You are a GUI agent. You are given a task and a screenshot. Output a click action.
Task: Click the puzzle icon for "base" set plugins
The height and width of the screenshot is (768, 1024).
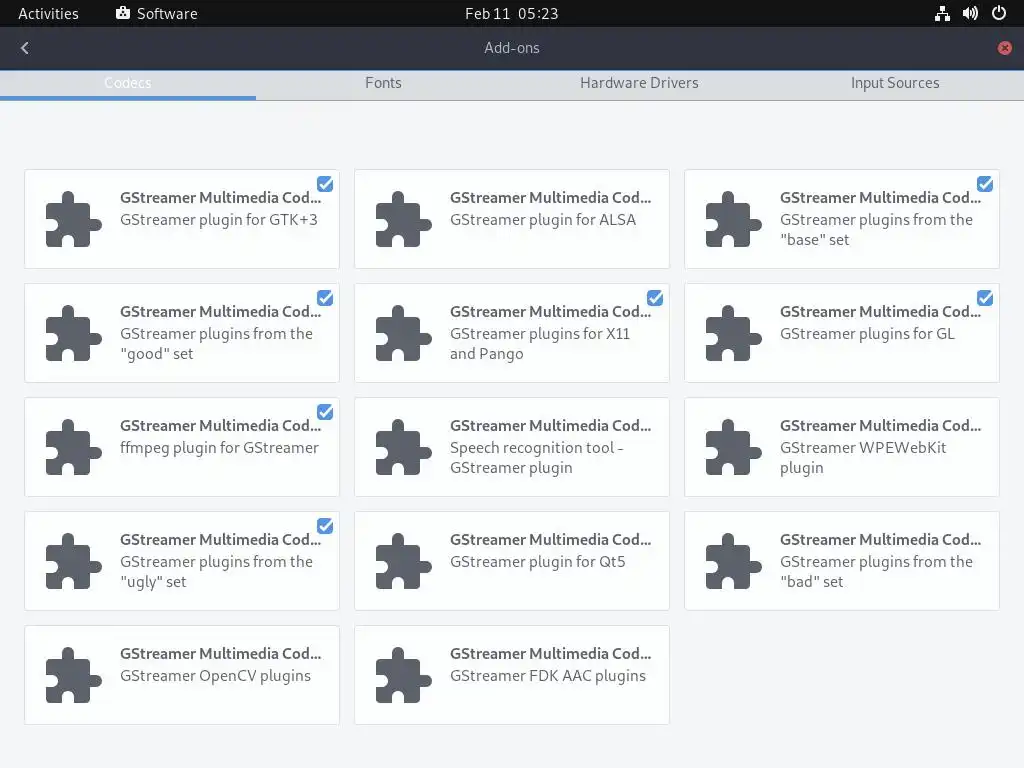733,219
